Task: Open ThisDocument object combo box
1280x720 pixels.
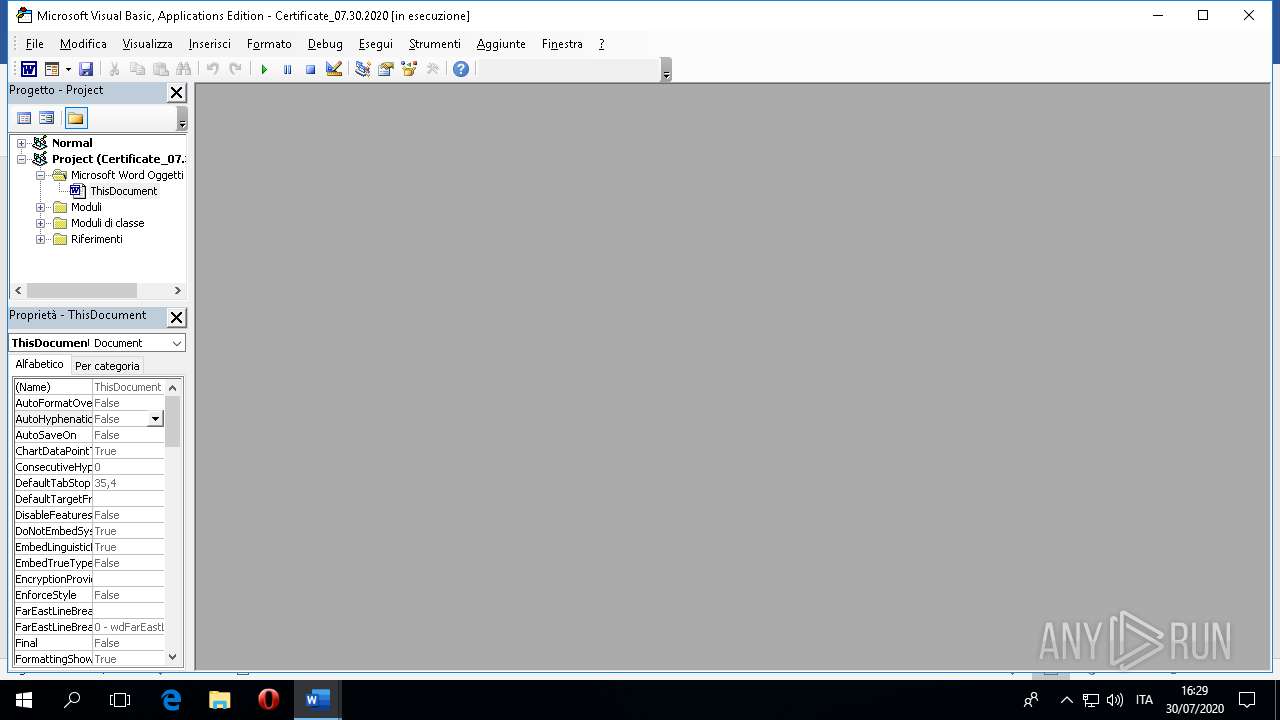Action: coord(97,343)
